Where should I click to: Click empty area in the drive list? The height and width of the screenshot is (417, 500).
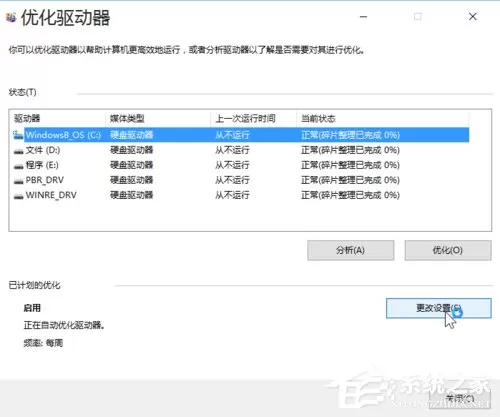tap(250, 216)
